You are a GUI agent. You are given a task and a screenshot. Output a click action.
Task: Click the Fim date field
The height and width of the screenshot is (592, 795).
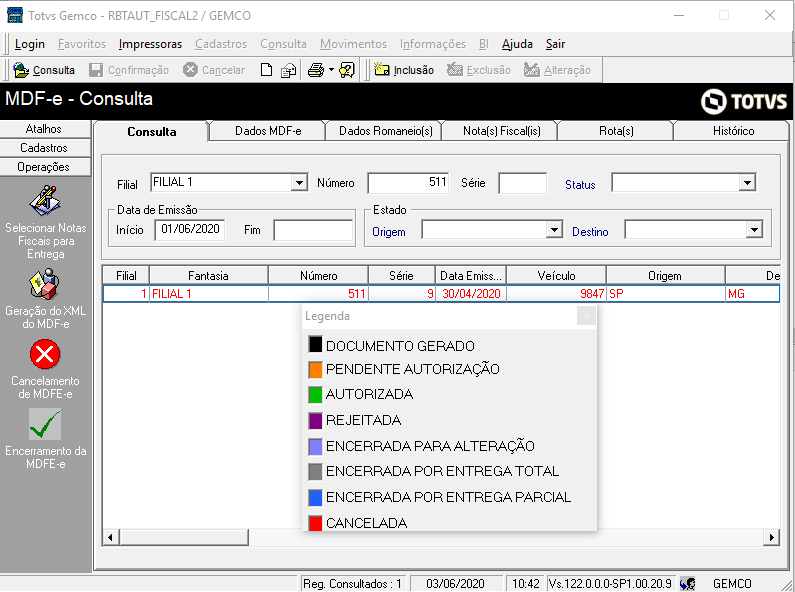point(313,230)
